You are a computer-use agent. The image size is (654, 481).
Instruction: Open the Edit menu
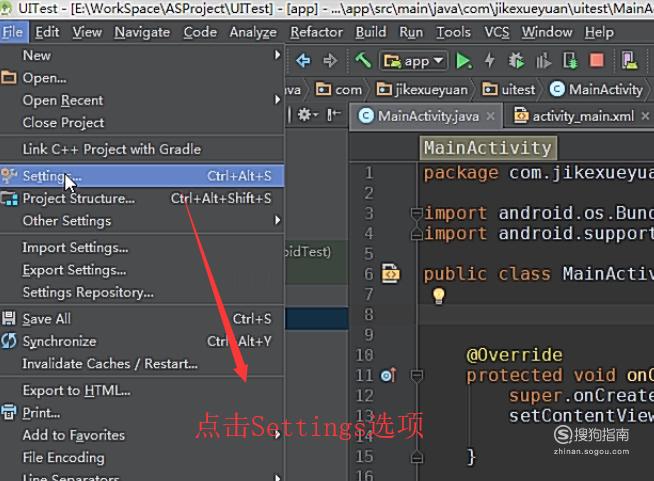coord(47,32)
